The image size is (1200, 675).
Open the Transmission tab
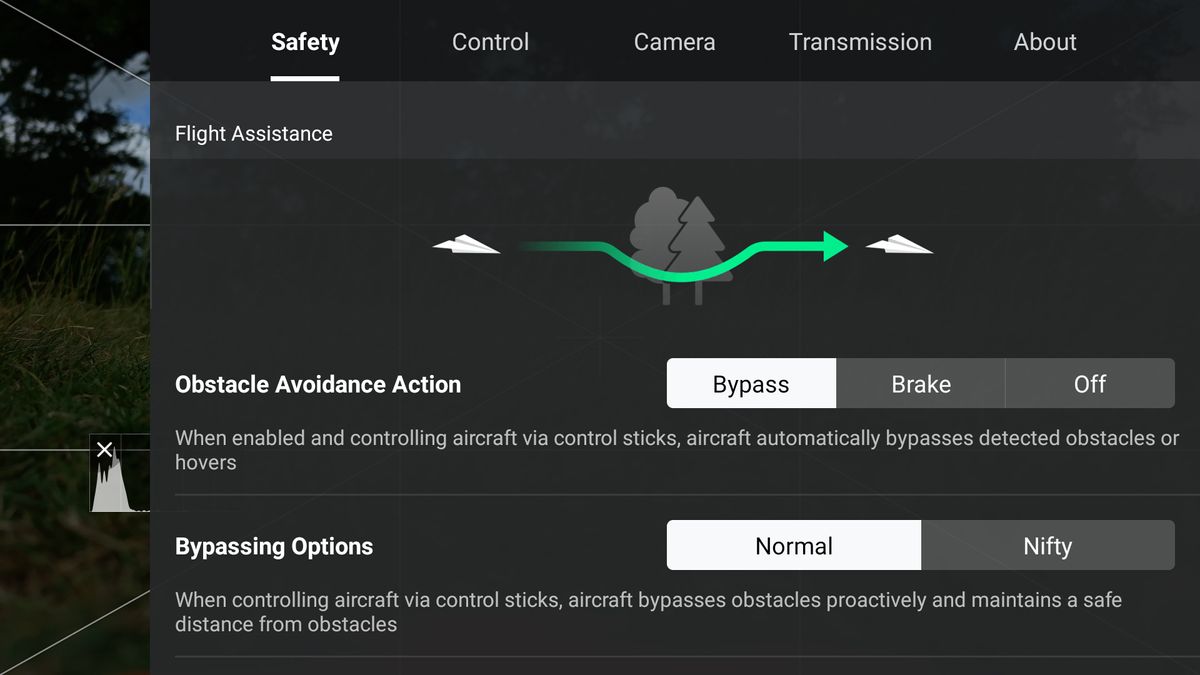pos(860,42)
